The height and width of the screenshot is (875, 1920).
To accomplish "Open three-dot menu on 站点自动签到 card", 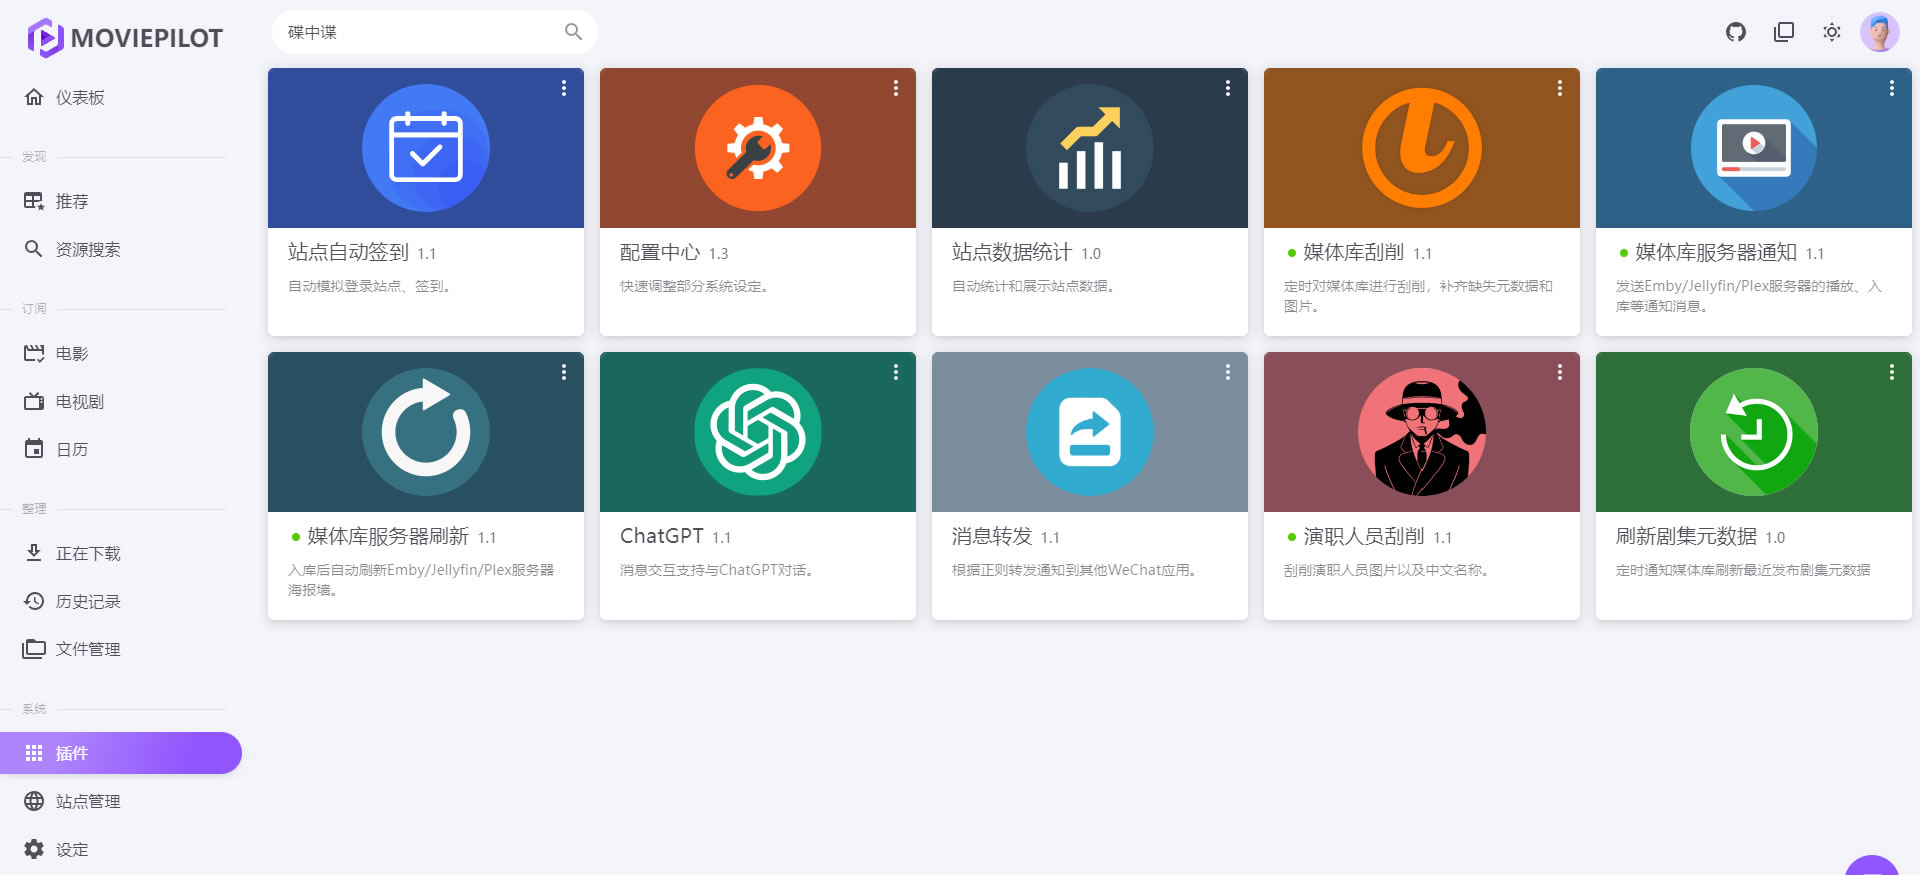I will click(x=564, y=88).
